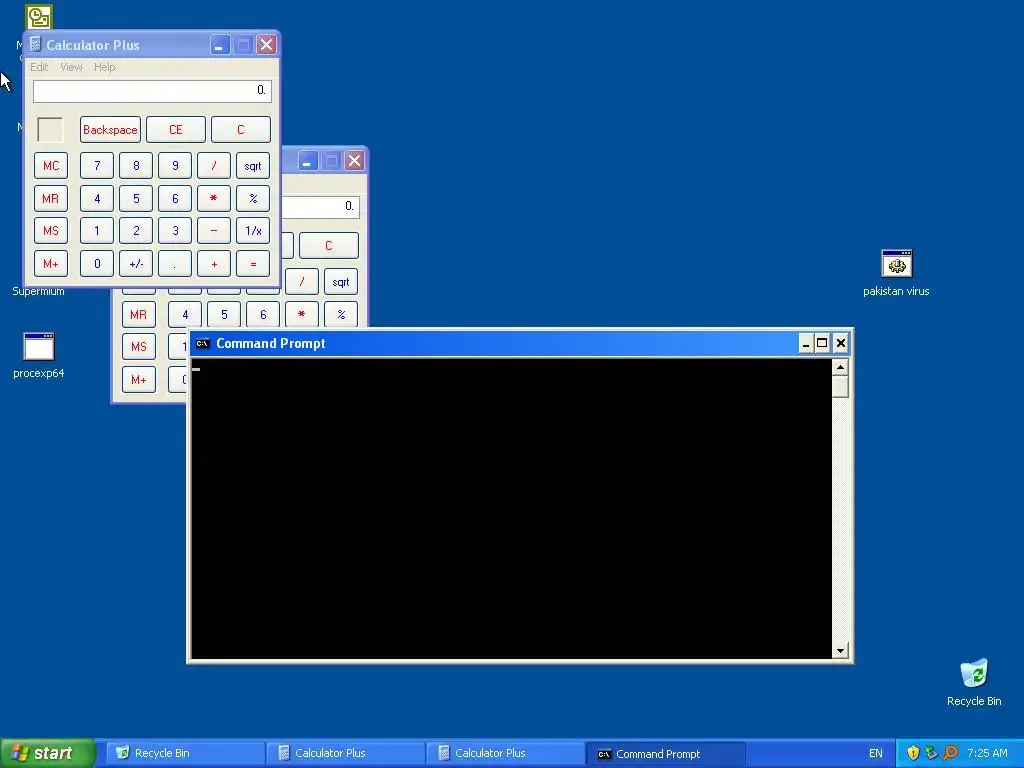Viewport: 1024px width, 768px height.
Task: Click digit 9 in front calculator
Action: point(175,166)
